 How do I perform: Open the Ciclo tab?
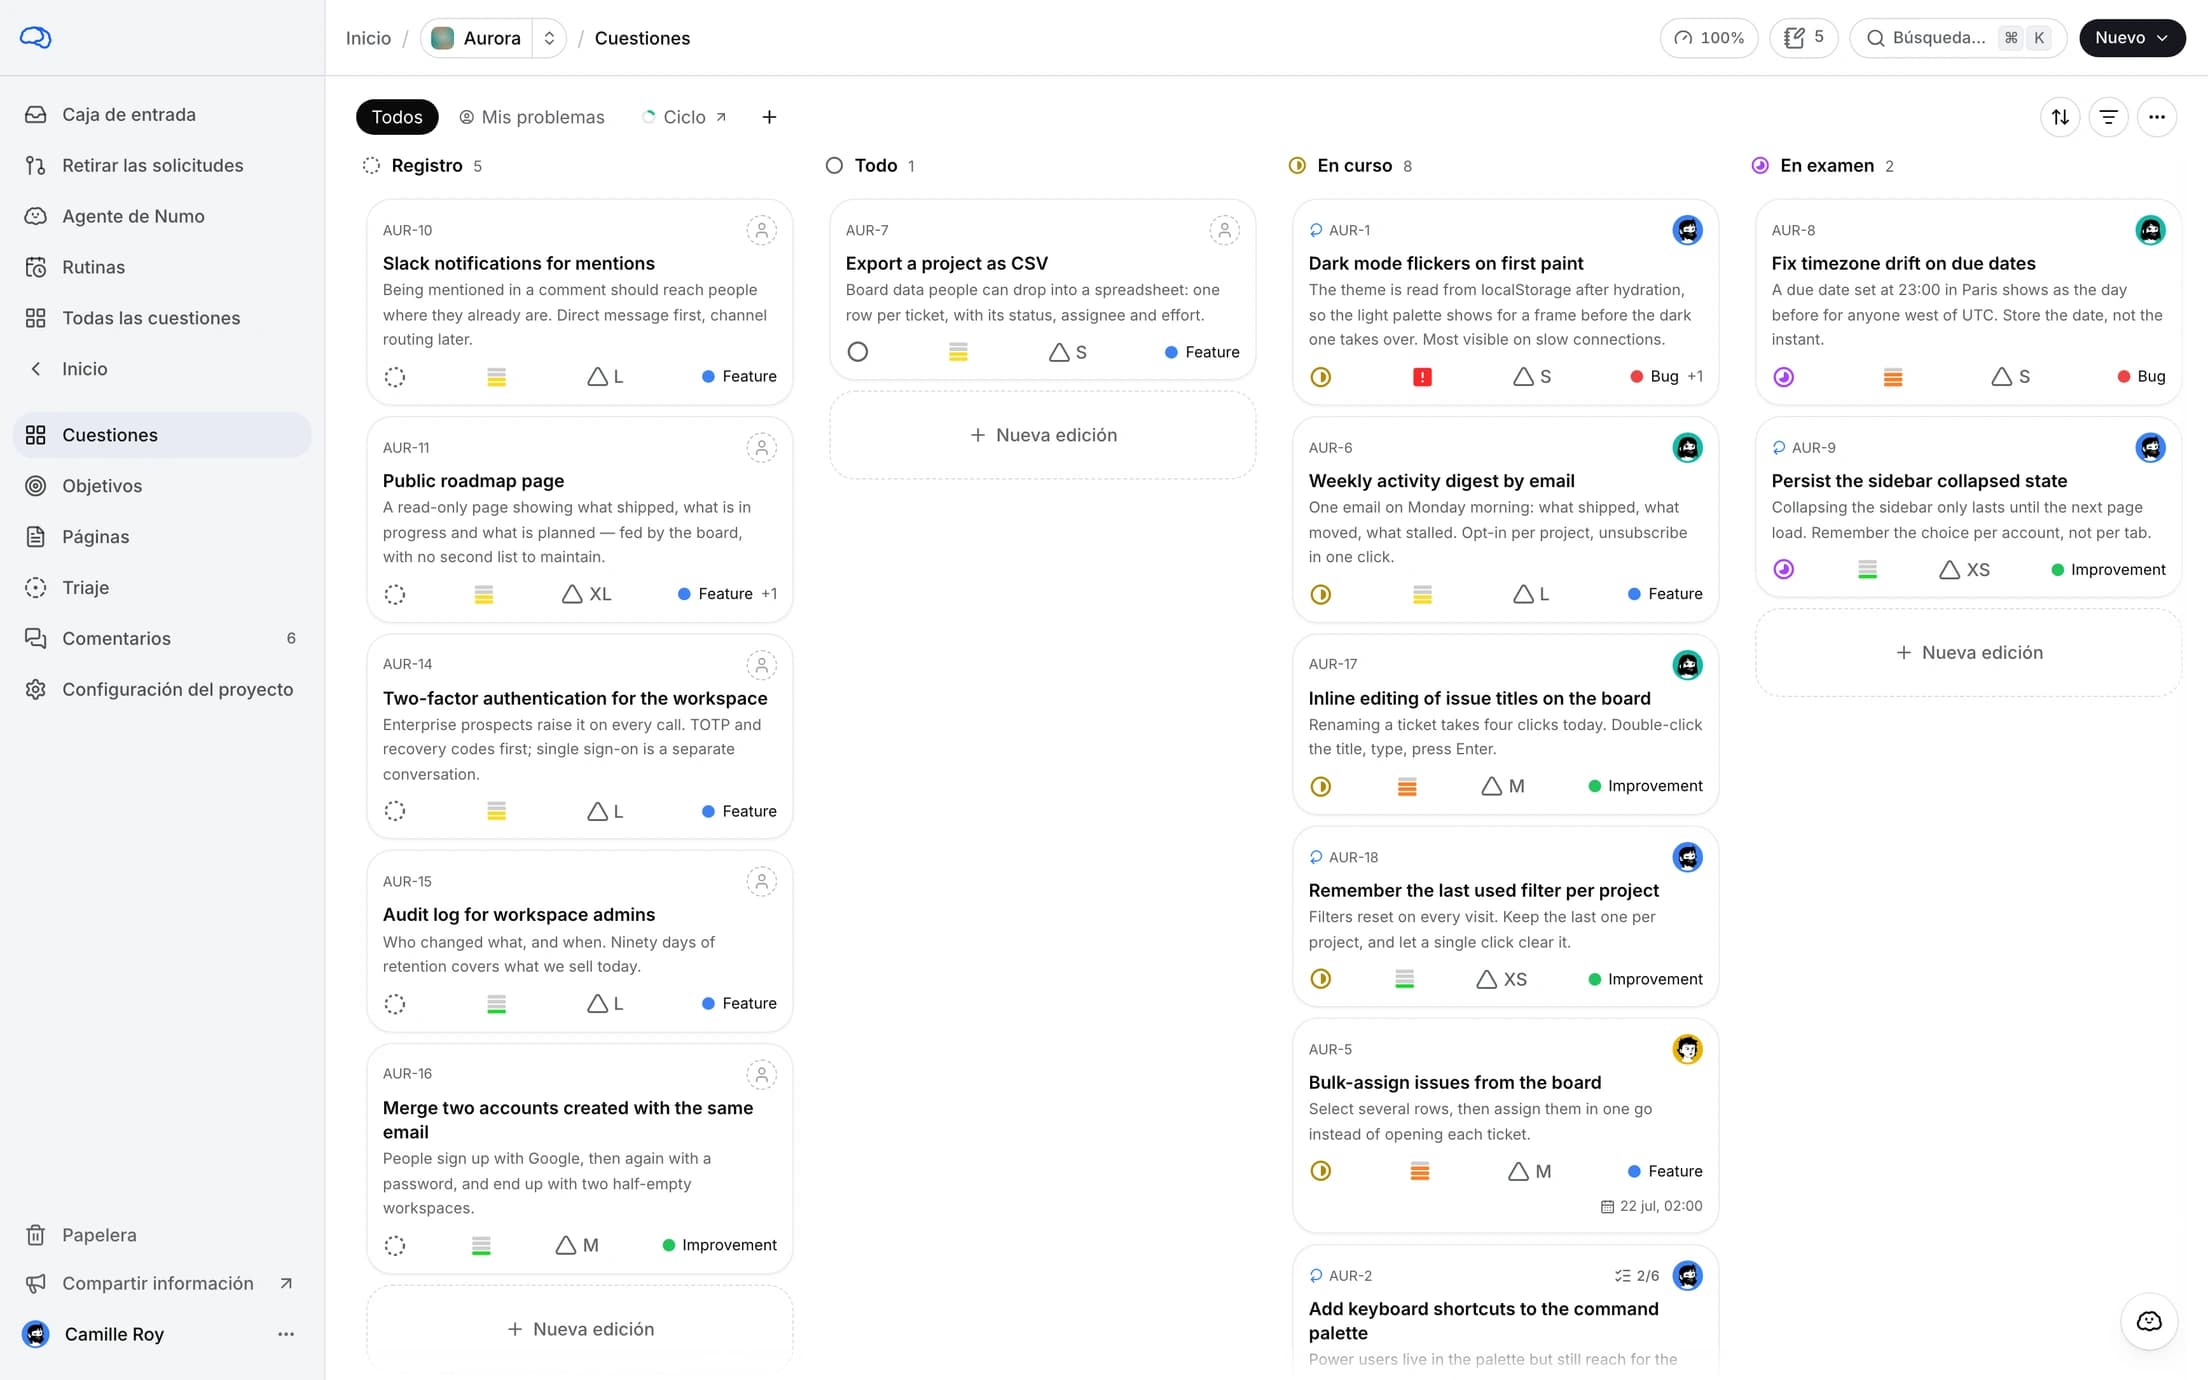click(684, 117)
